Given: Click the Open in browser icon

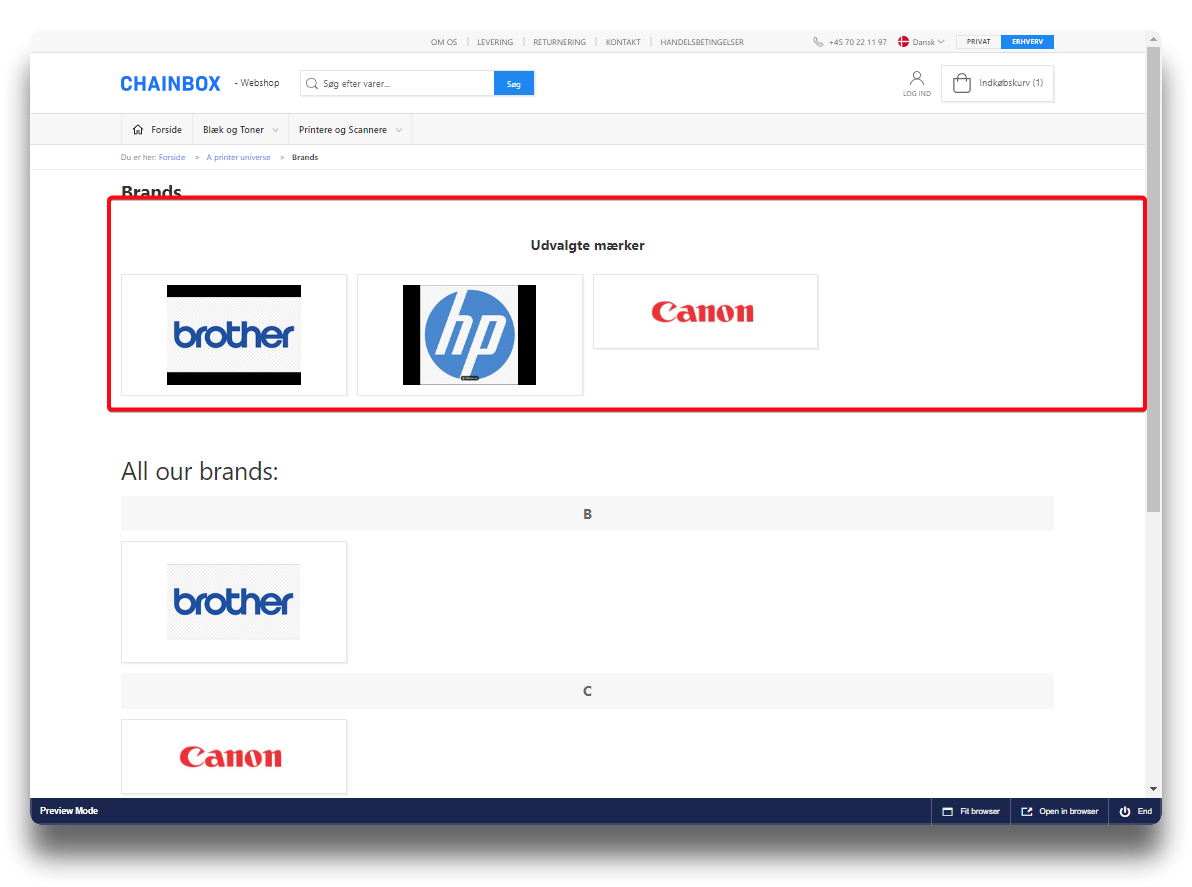Looking at the screenshot, I should [1026, 811].
